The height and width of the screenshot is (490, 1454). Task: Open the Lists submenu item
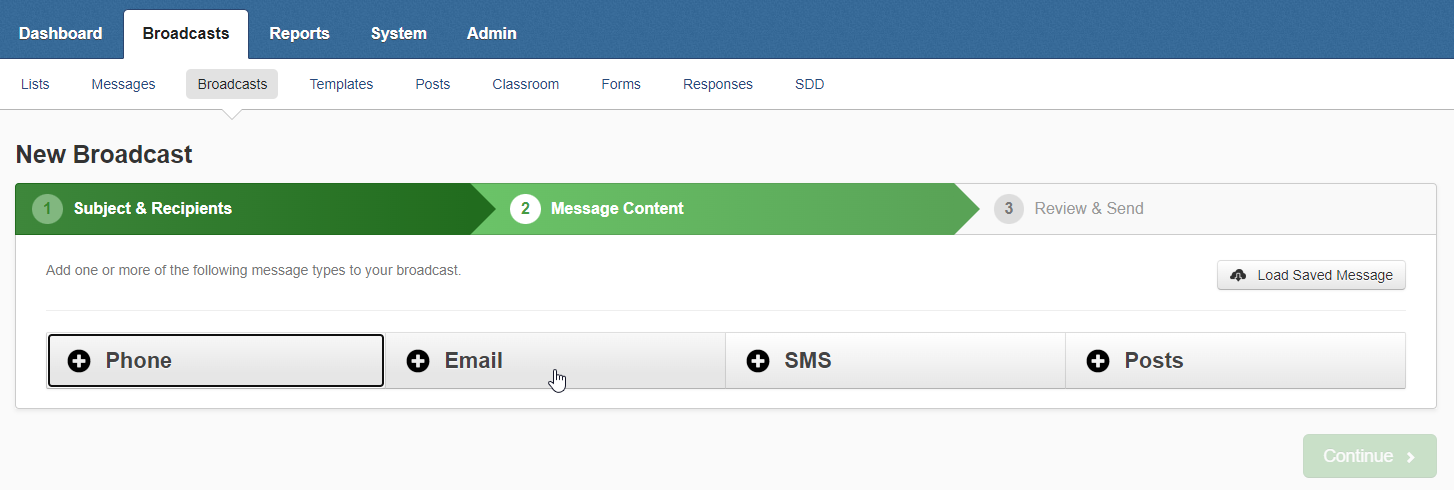[x=35, y=84]
